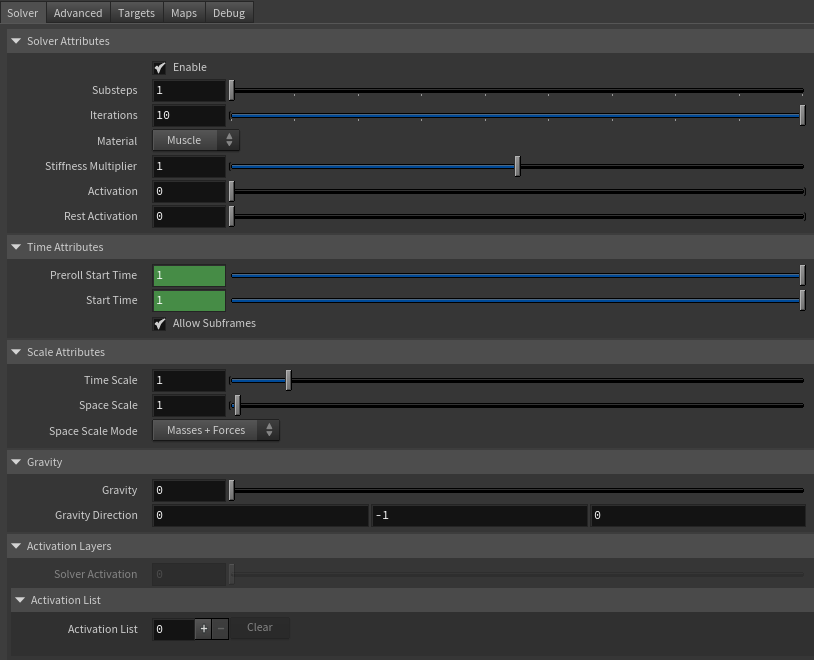Viewport: 814px width, 660px height.
Task: Click the Gravity Direction Y field showing -1
Action: coord(480,515)
